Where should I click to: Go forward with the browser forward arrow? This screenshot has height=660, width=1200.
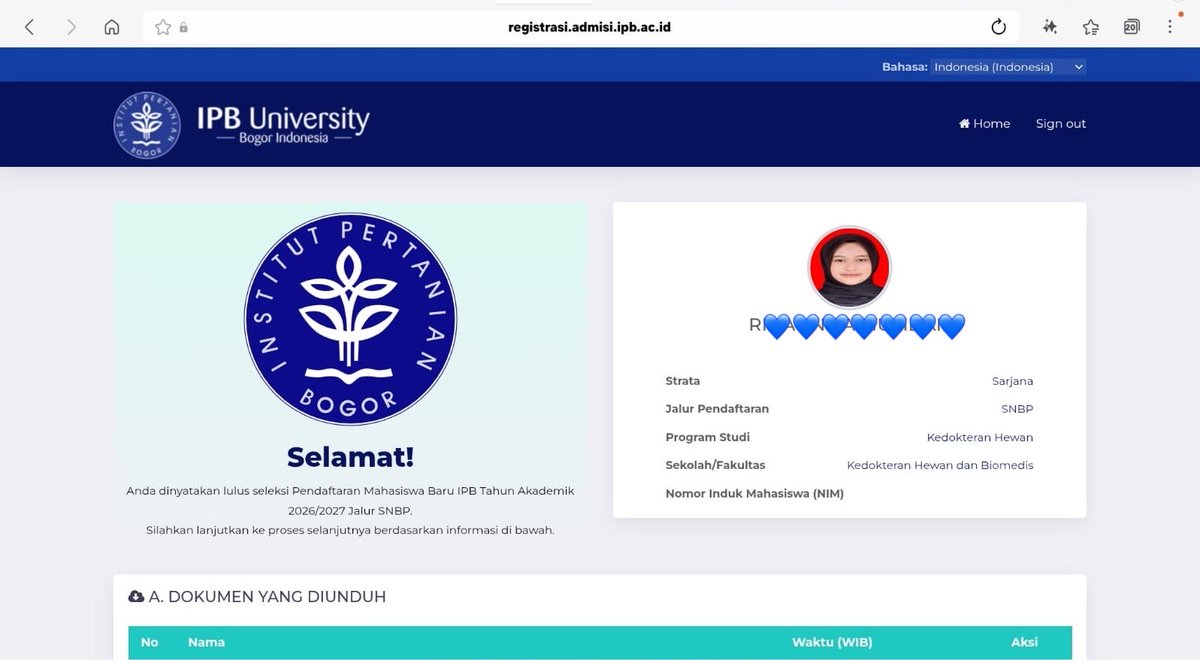click(71, 28)
